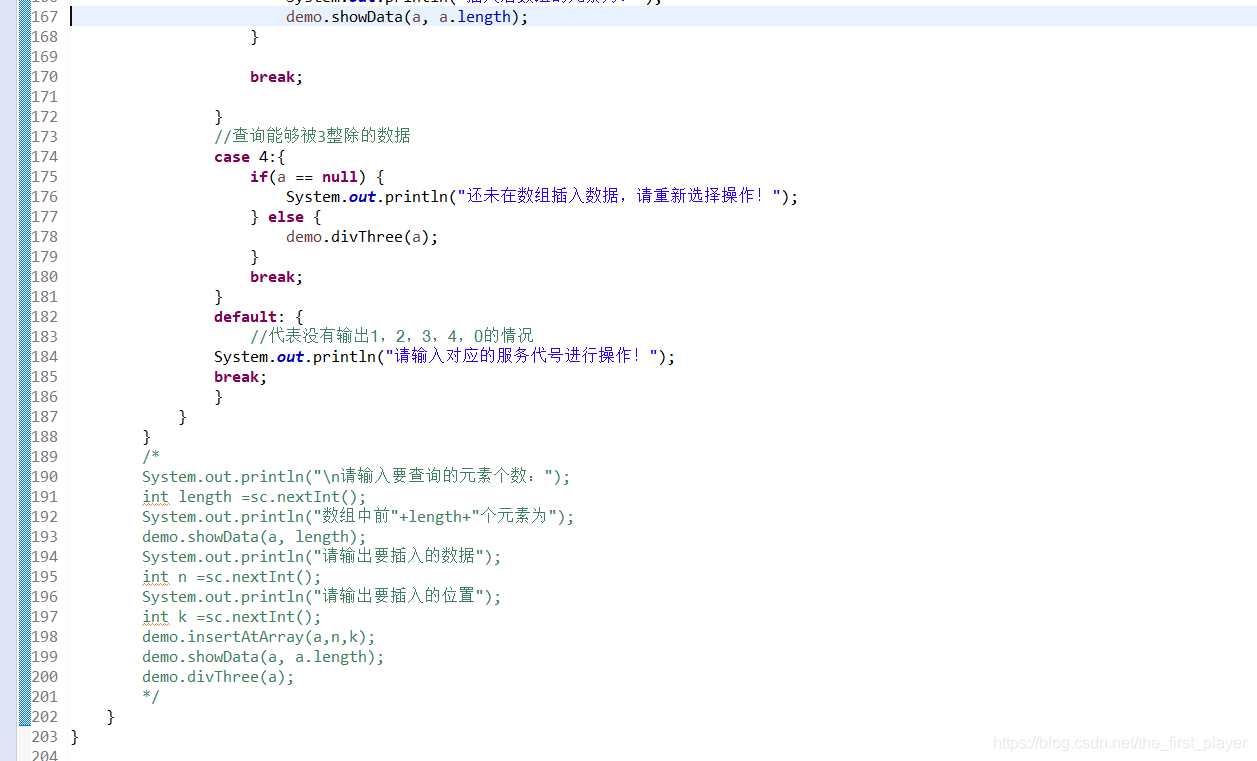1257x761 pixels.
Task: Click the '/*' comment opener on line 189
Action: [151, 457]
